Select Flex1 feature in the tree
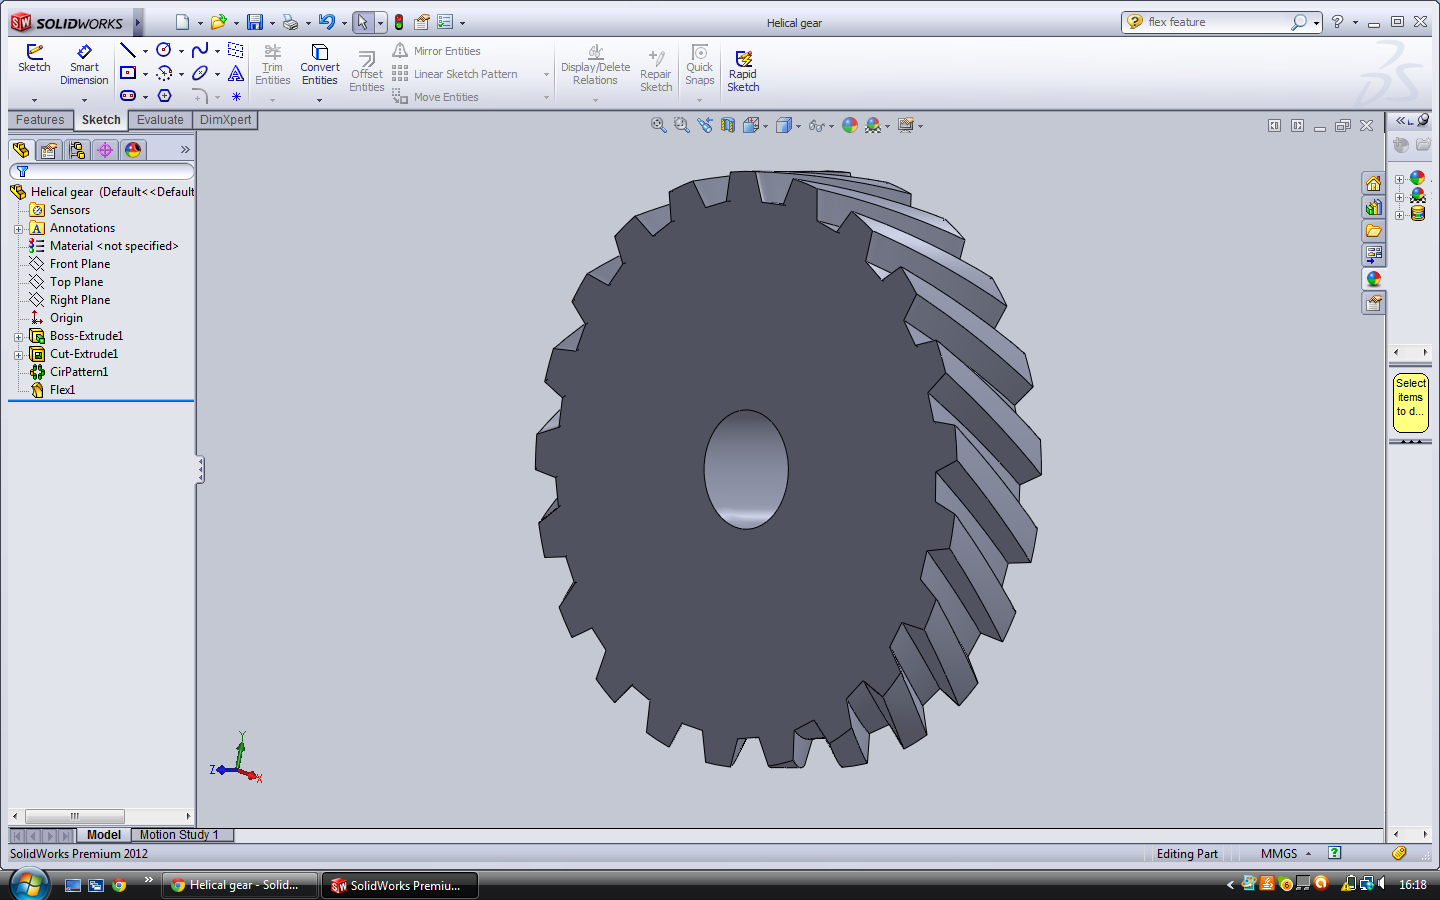Image resolution: width=1440 pixels, height=900 pixels. tap(62, 390)
